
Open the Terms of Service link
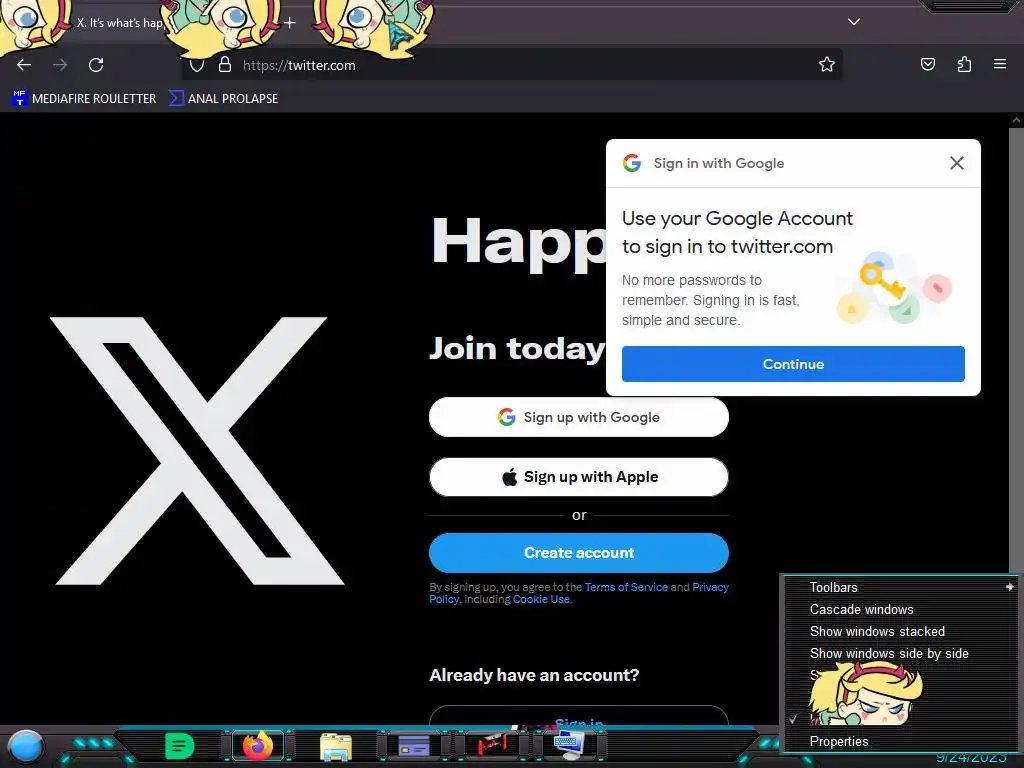tap(626, 587)
